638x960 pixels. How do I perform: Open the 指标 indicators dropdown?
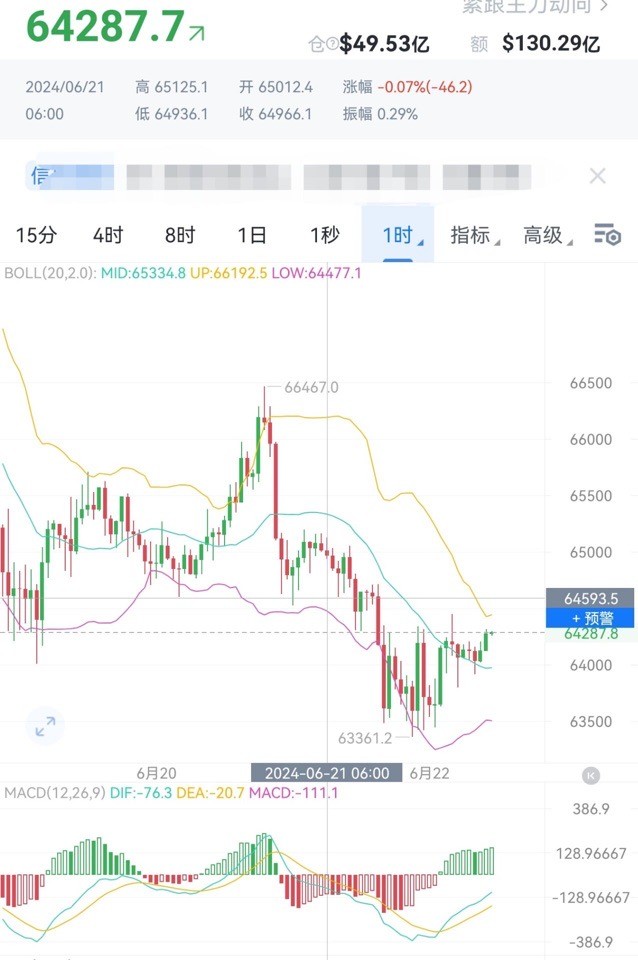[x=475, y=234]
